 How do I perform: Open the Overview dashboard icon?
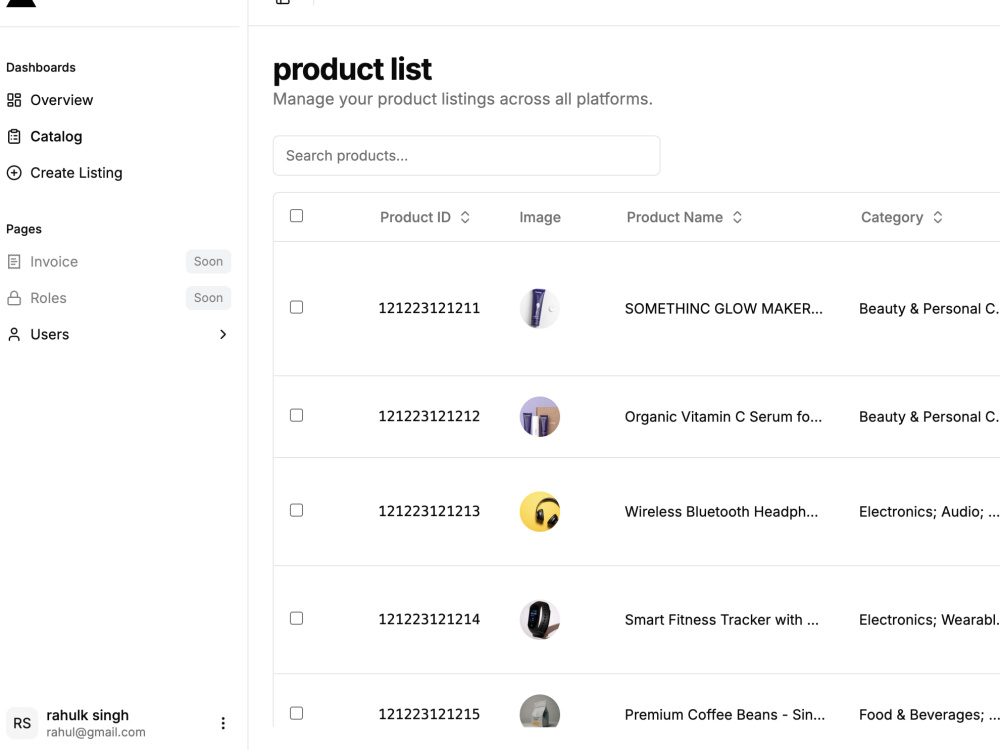point(14,100)
